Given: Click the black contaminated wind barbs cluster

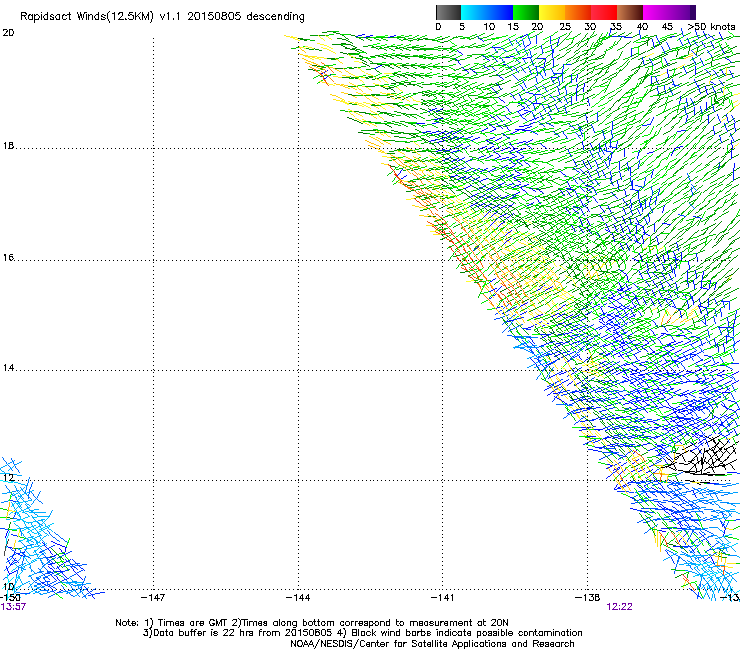Looking at the screenshot, I should click(x=701, y=457).
